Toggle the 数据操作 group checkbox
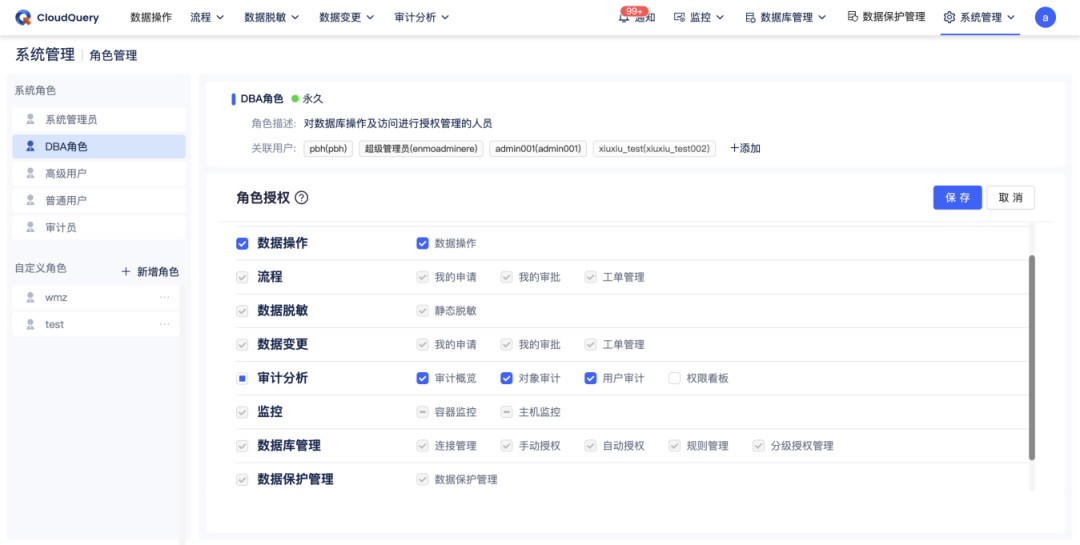The height and width of the screenshot is (545, 1080). [242, 243]
